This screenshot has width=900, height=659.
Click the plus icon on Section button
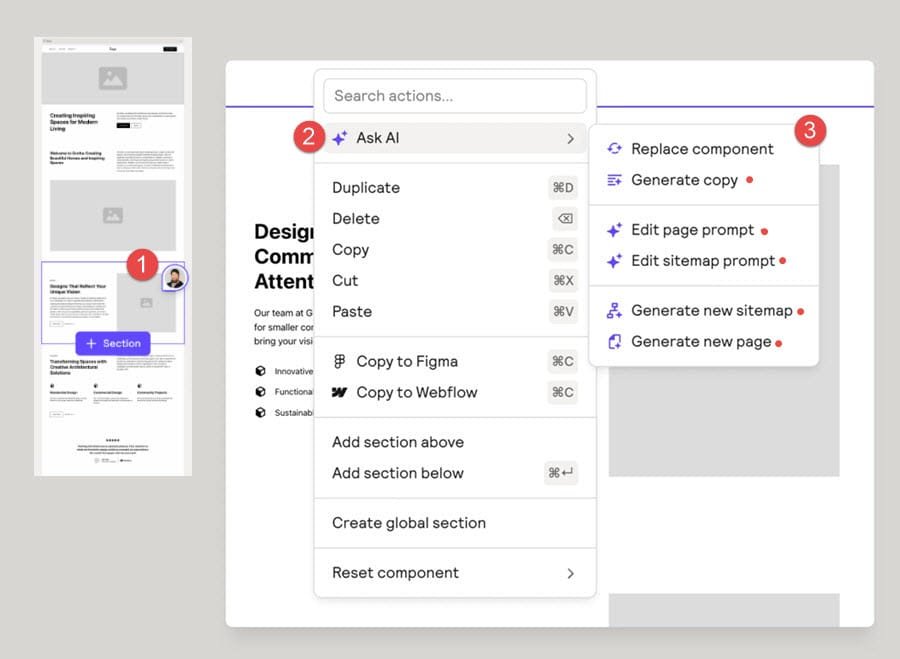pos(91,343)
